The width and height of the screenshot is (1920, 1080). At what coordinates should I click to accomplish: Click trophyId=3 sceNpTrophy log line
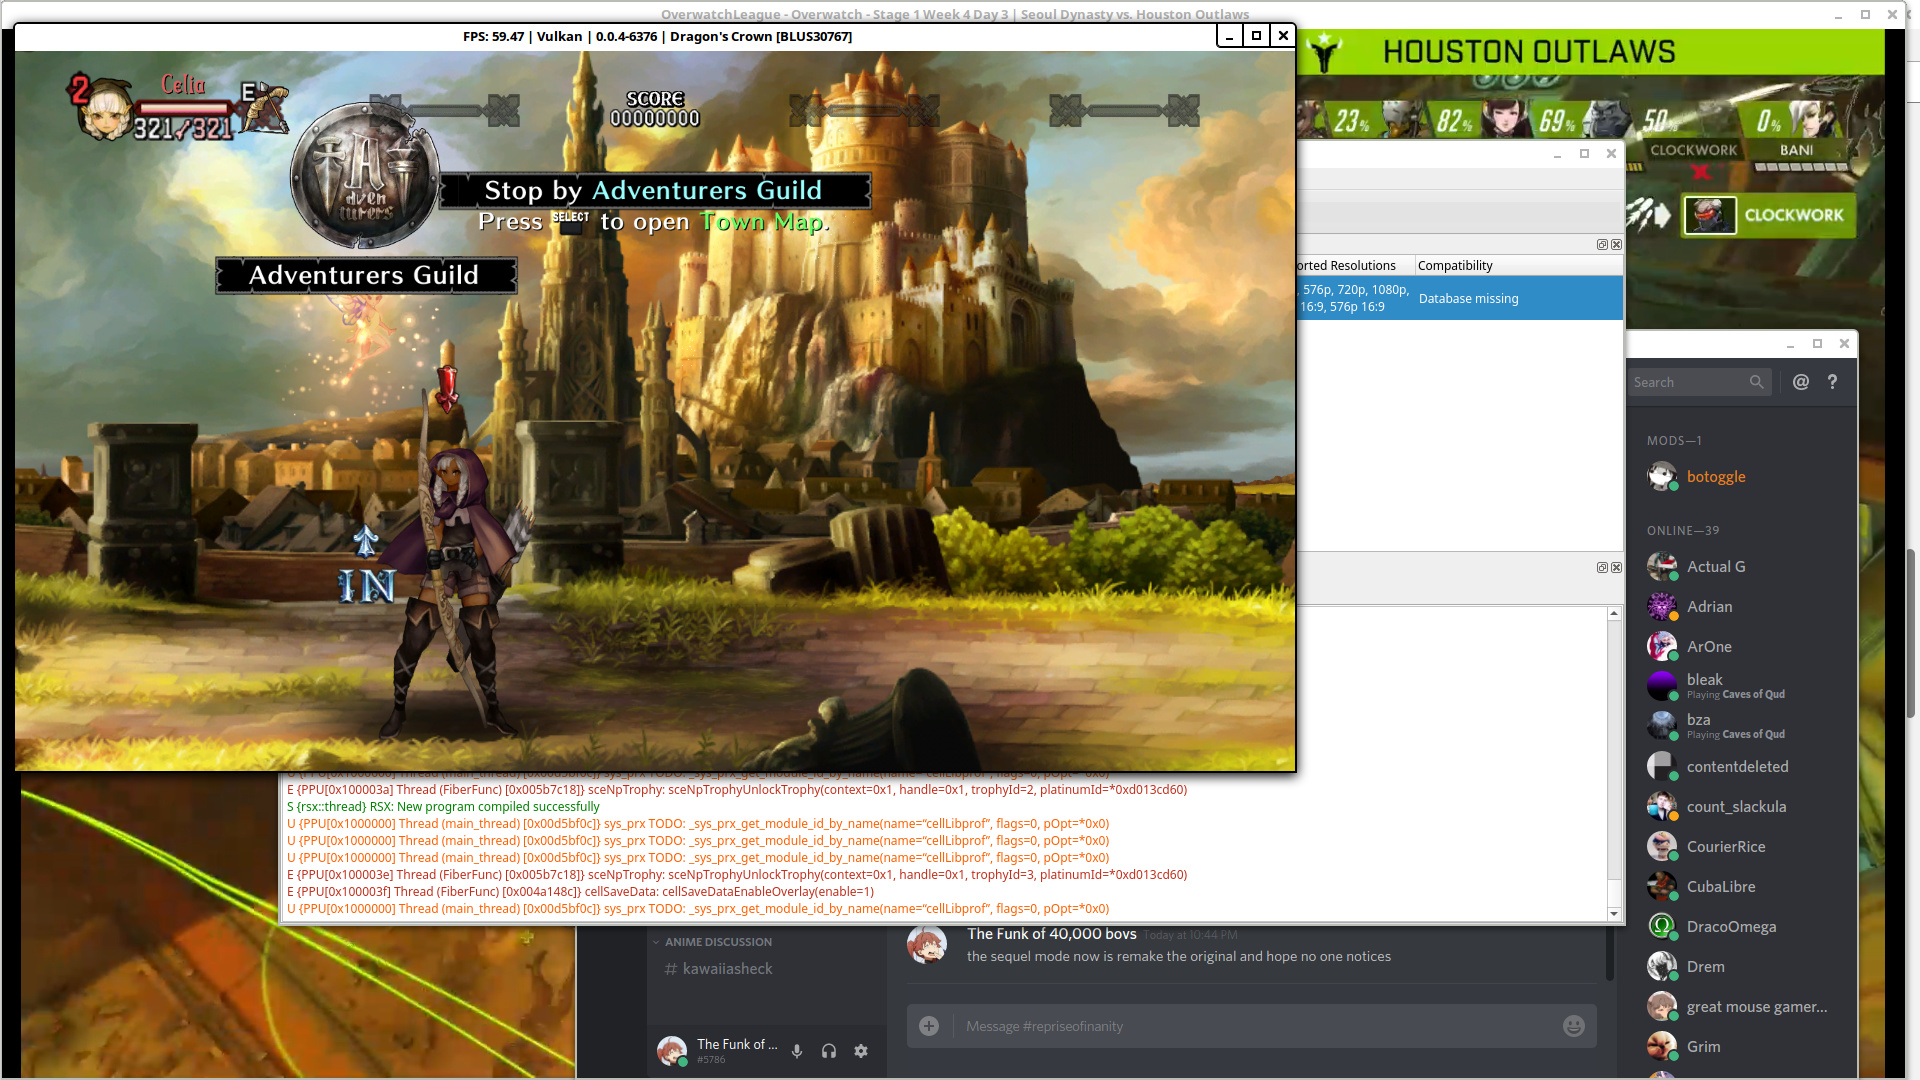(737, 874)
